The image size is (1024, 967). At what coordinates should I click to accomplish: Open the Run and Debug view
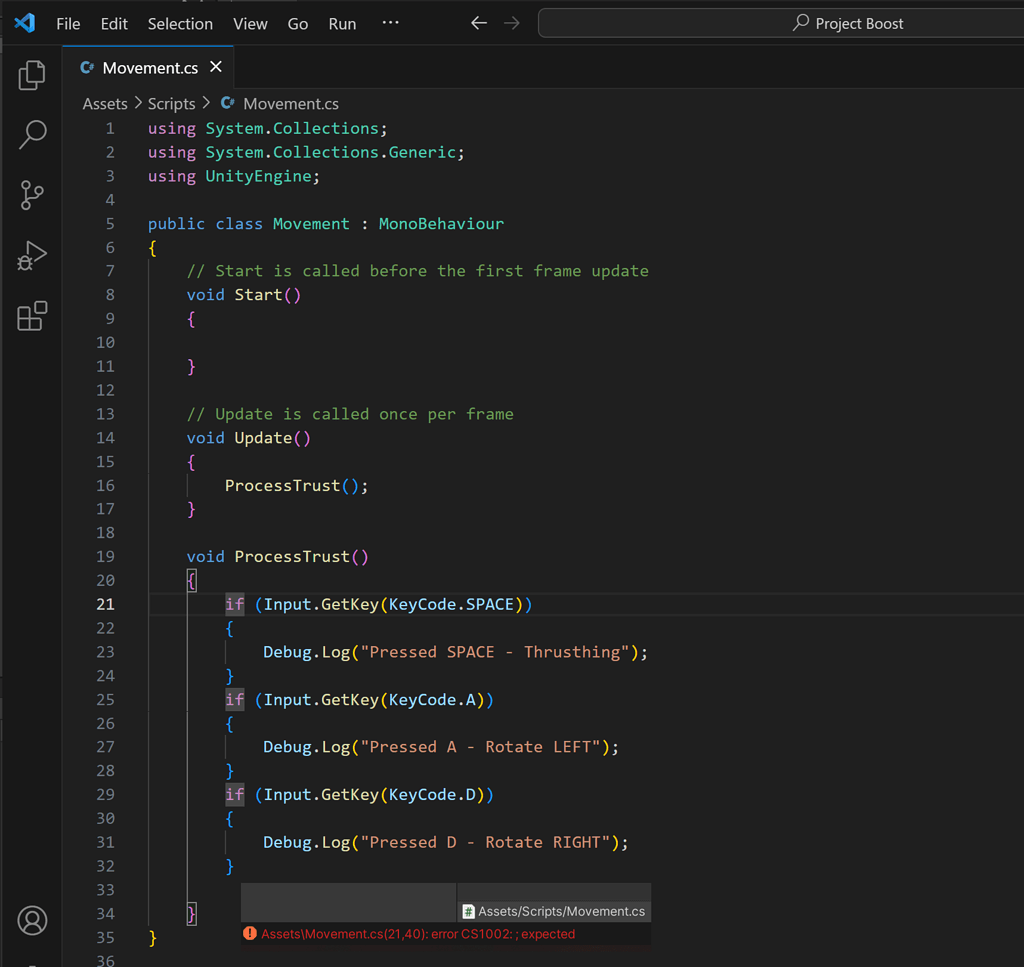click(x=32, y=256)
